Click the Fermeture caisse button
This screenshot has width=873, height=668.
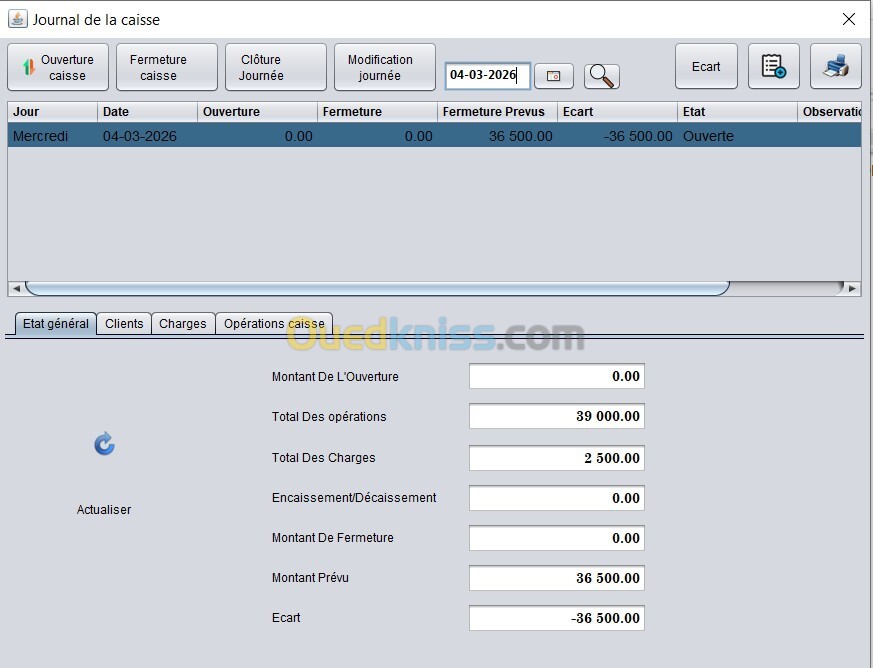coord(166,67)
